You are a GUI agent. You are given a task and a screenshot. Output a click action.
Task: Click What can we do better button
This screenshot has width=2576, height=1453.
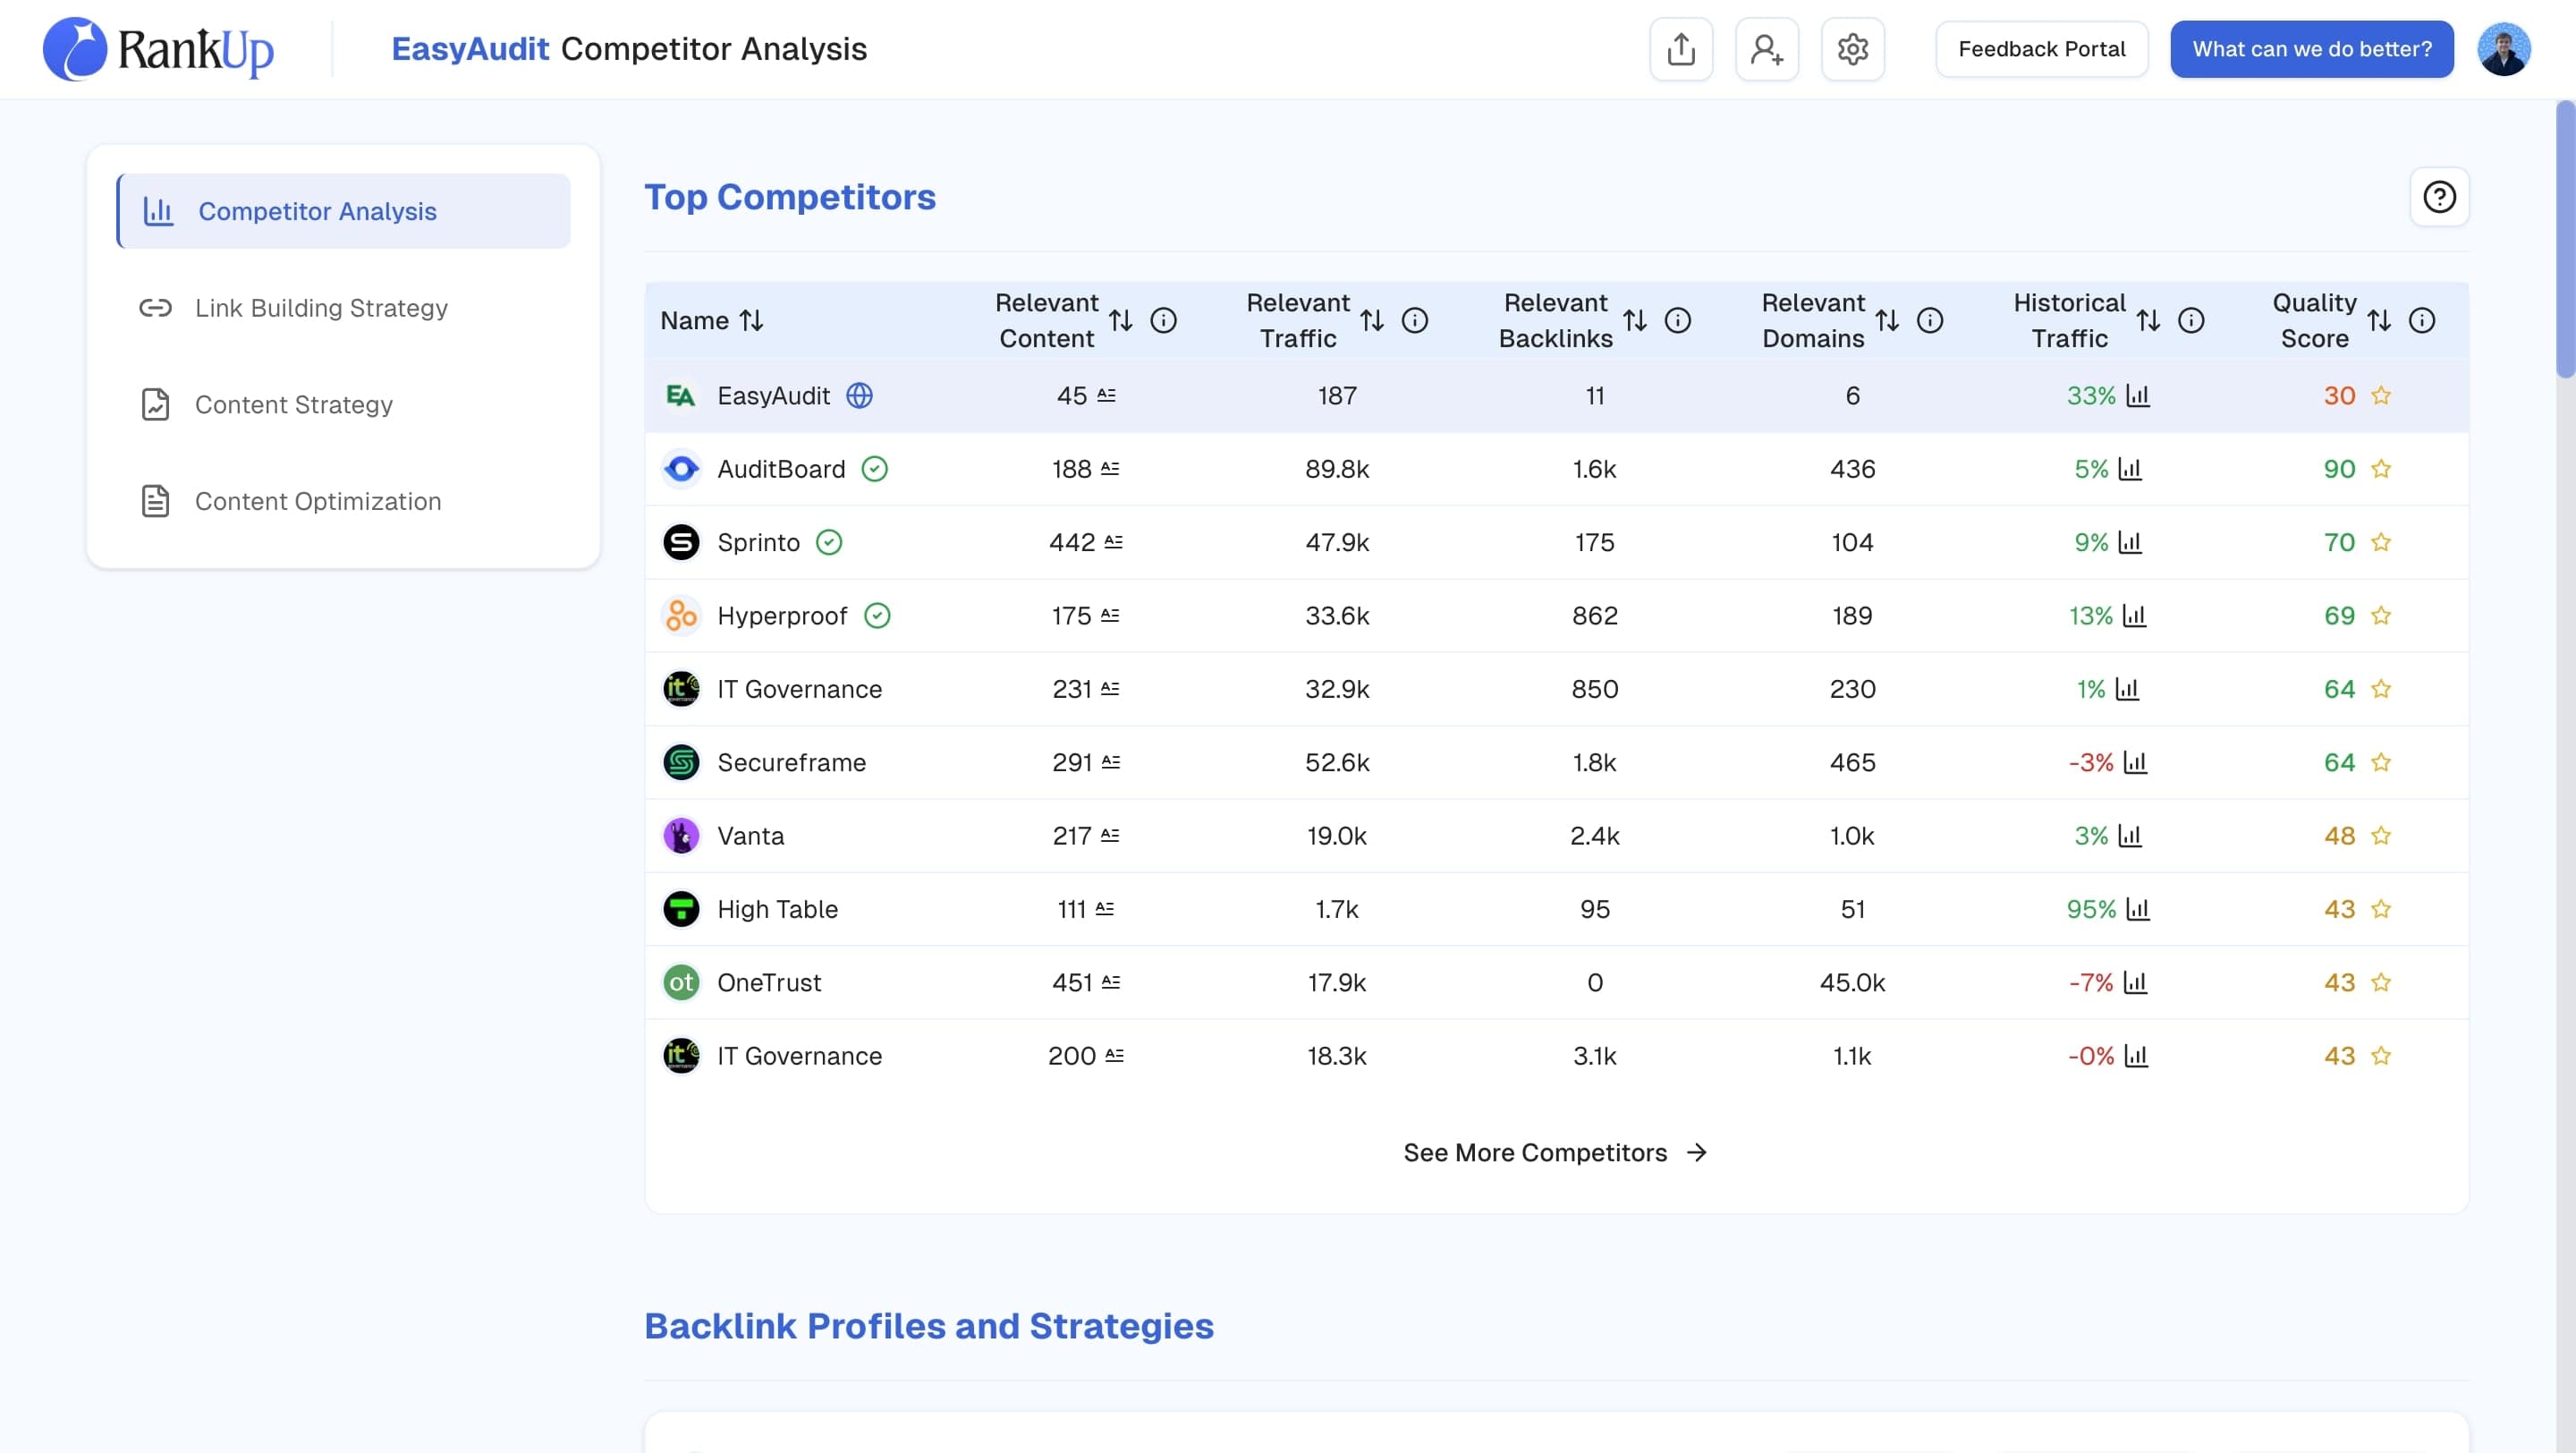click(x=2312, y=49)
